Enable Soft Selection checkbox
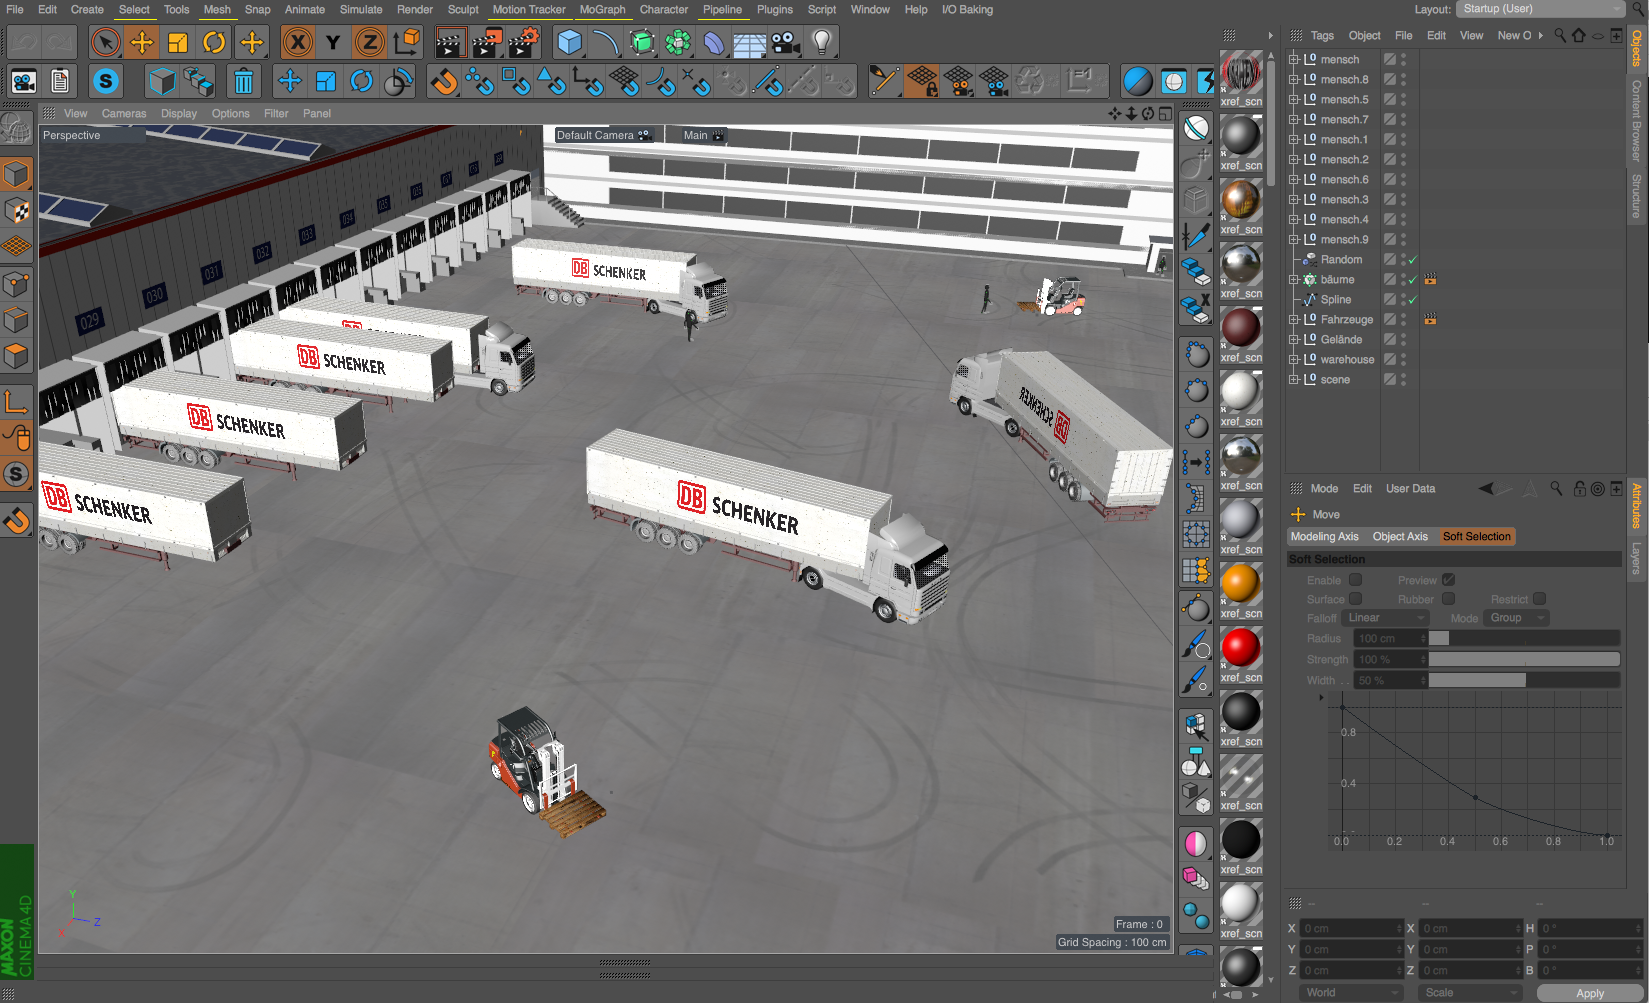 1356,580
